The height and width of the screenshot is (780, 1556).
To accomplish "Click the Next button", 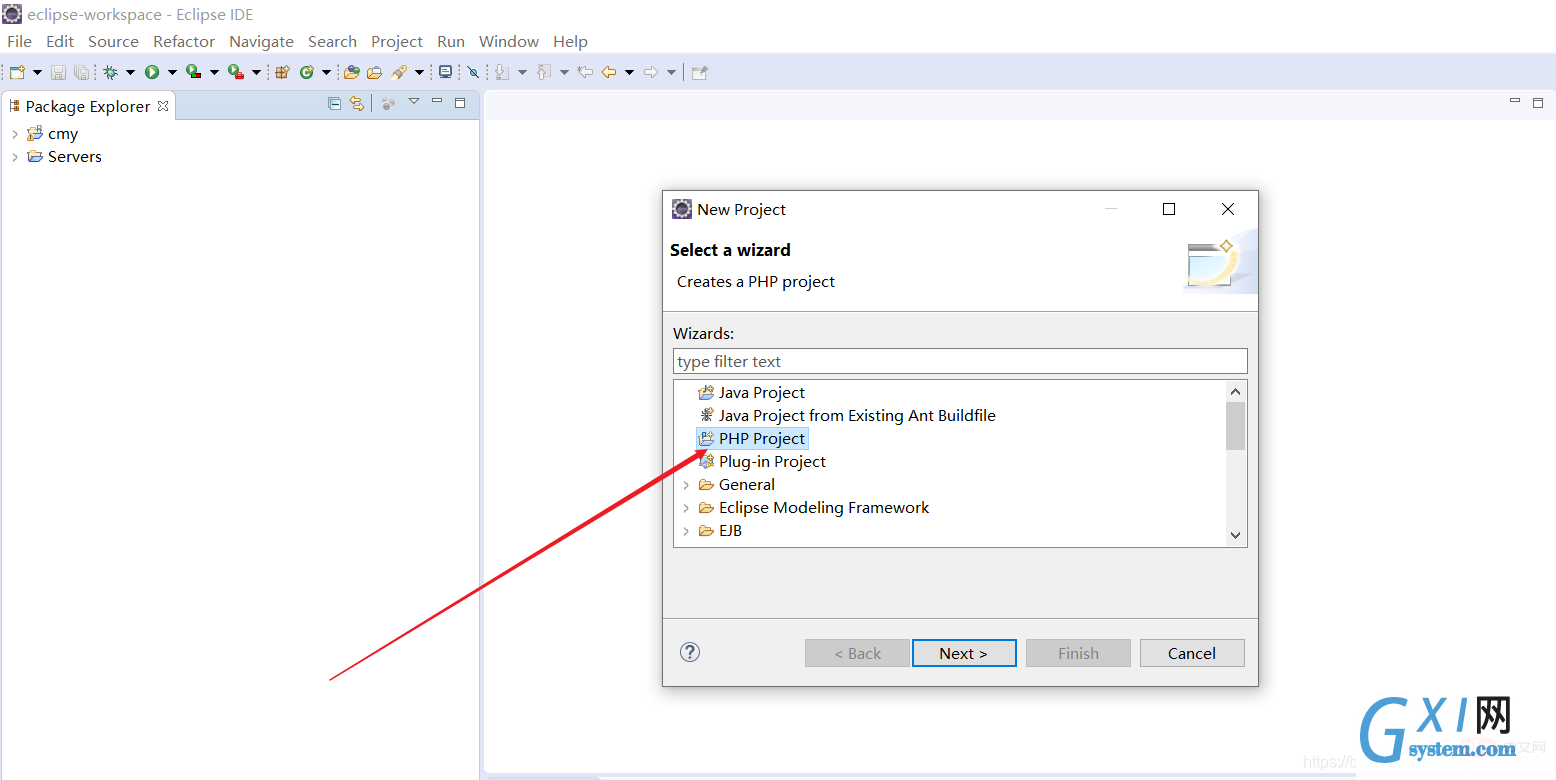I will (x=964, y=653).
